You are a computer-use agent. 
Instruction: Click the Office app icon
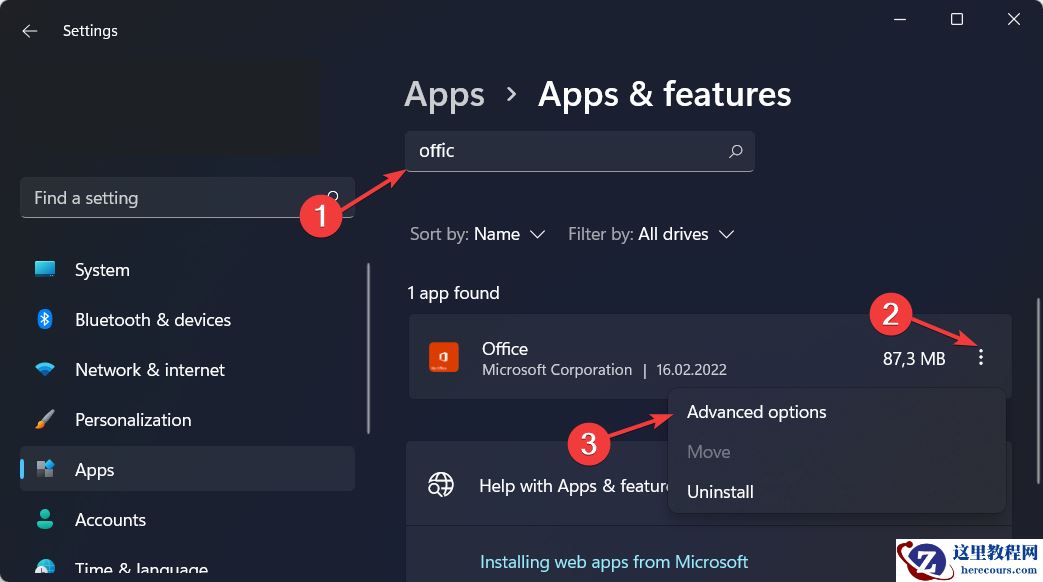441,357
